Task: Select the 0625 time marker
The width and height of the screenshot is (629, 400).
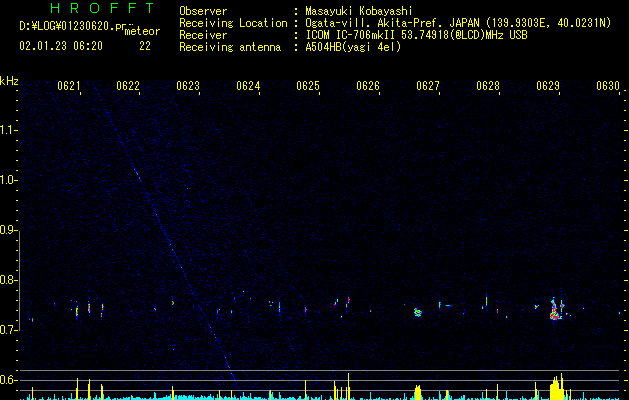Action: coord(308,86)
